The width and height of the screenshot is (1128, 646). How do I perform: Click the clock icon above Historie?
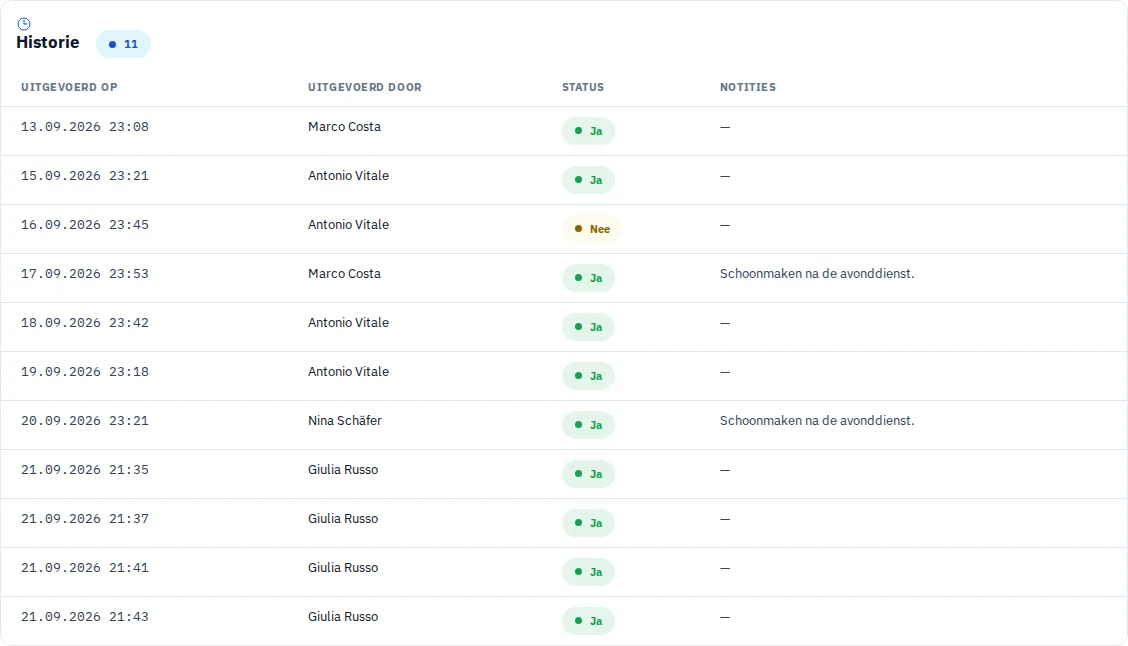click(24, 24)
